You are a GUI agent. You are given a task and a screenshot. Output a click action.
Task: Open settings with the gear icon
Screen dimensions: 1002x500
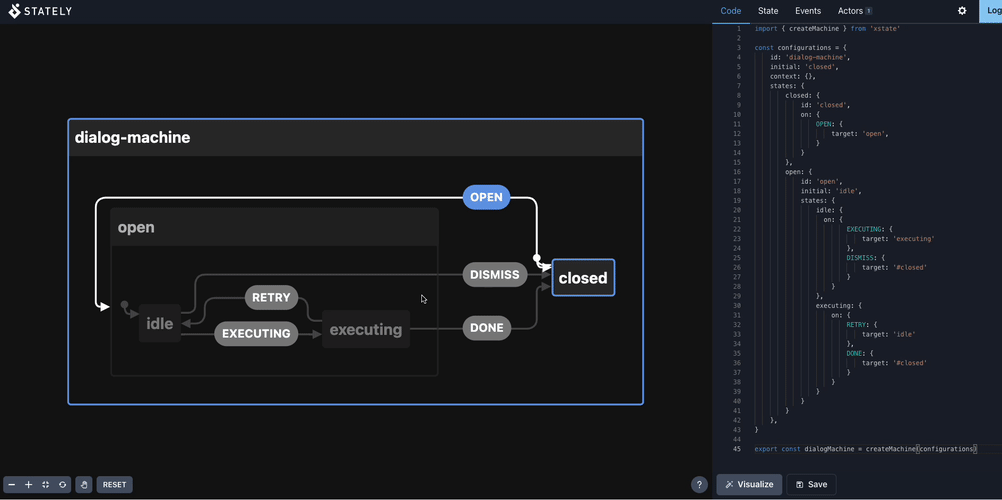point(962,11)
